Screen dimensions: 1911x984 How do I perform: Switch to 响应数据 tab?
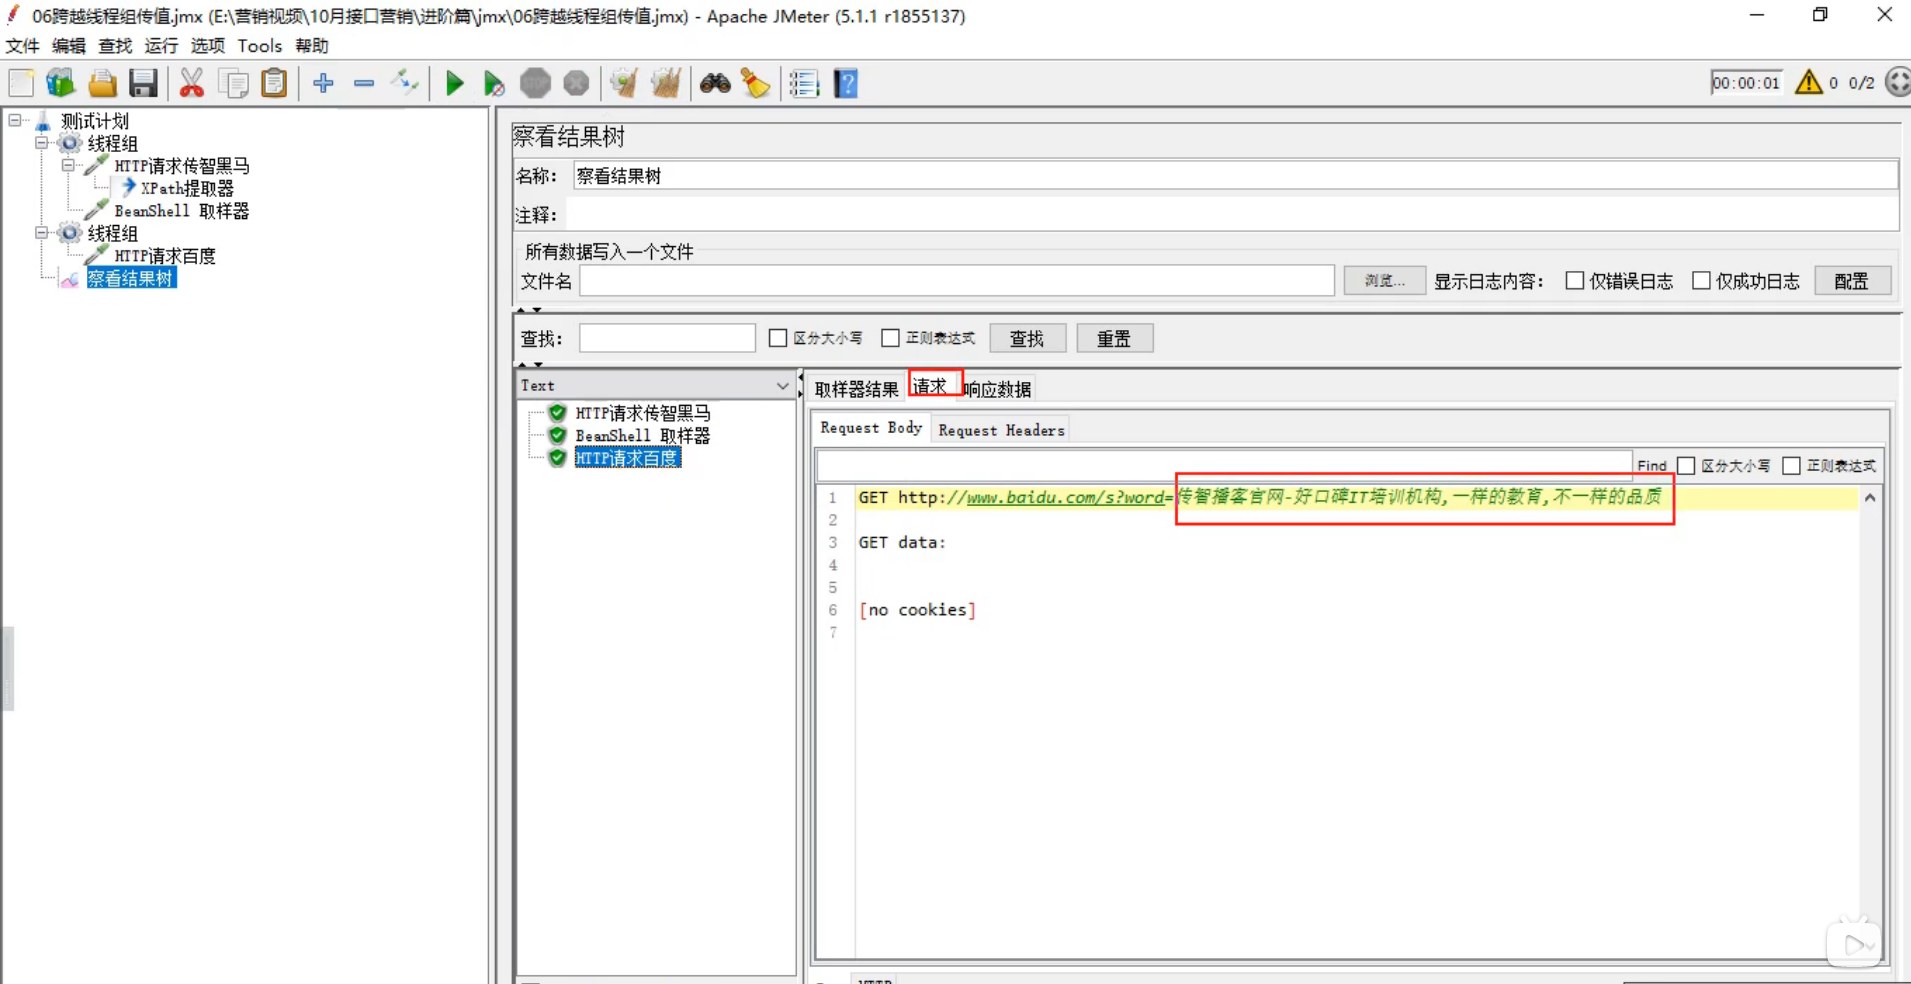click(x=997, y=389)
